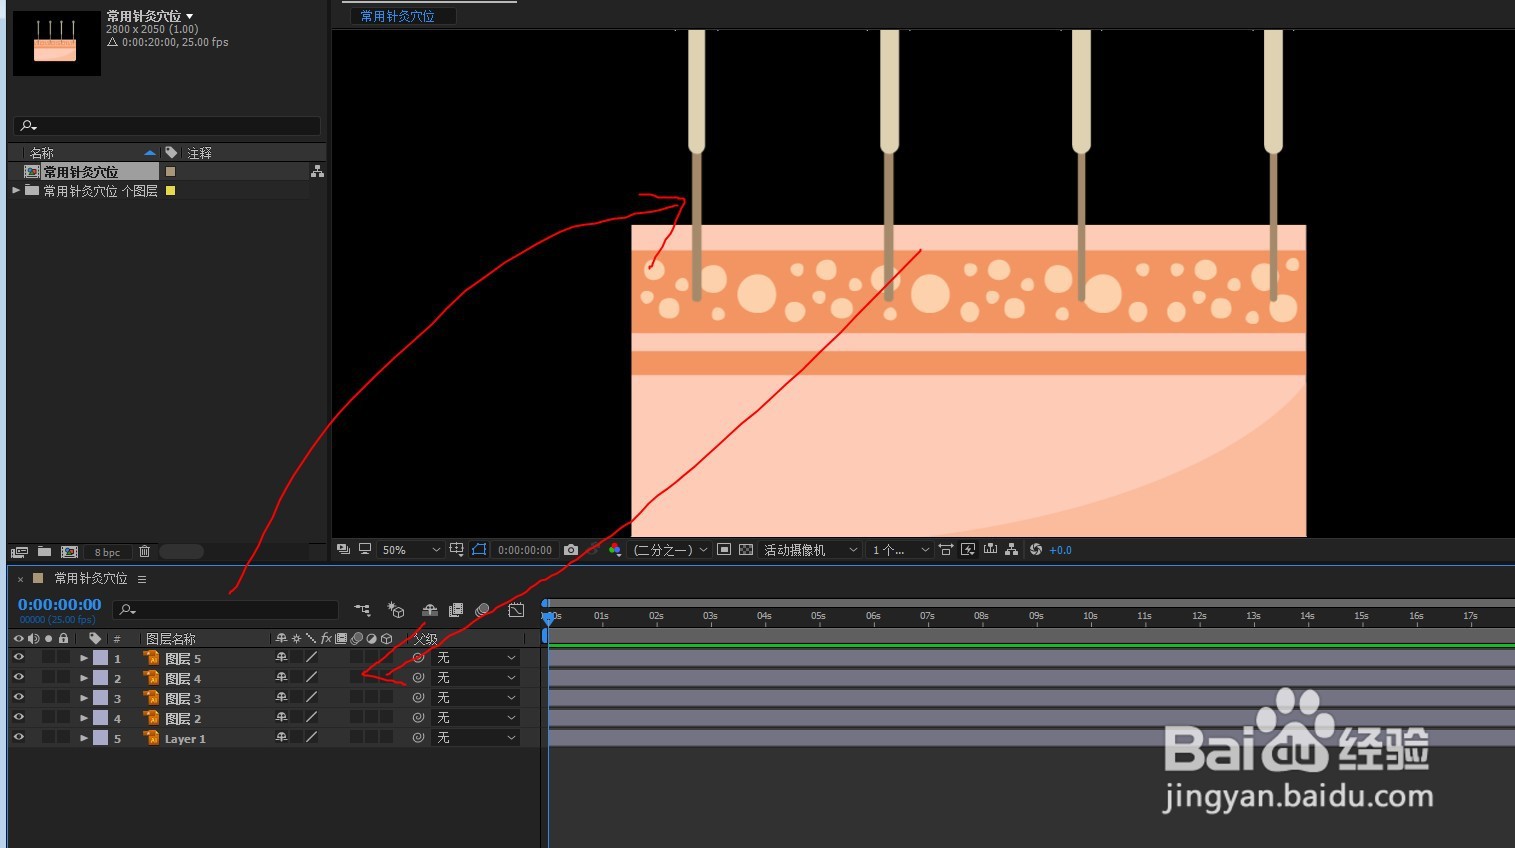This screenshot has height=848, width=1515.
Task: Click reset exposure aperture icon
Action: point(1035,550)
